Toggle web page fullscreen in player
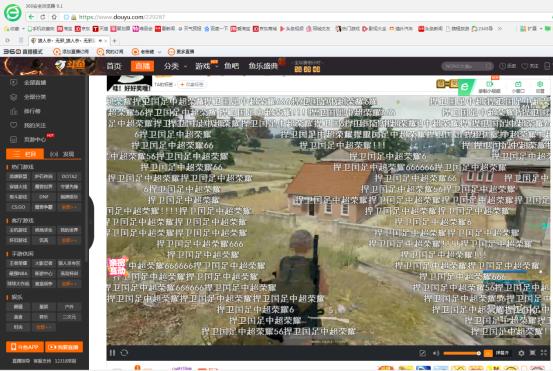This screenshot has height=371, width=553. pyautogui.click(x=533, y=353)
